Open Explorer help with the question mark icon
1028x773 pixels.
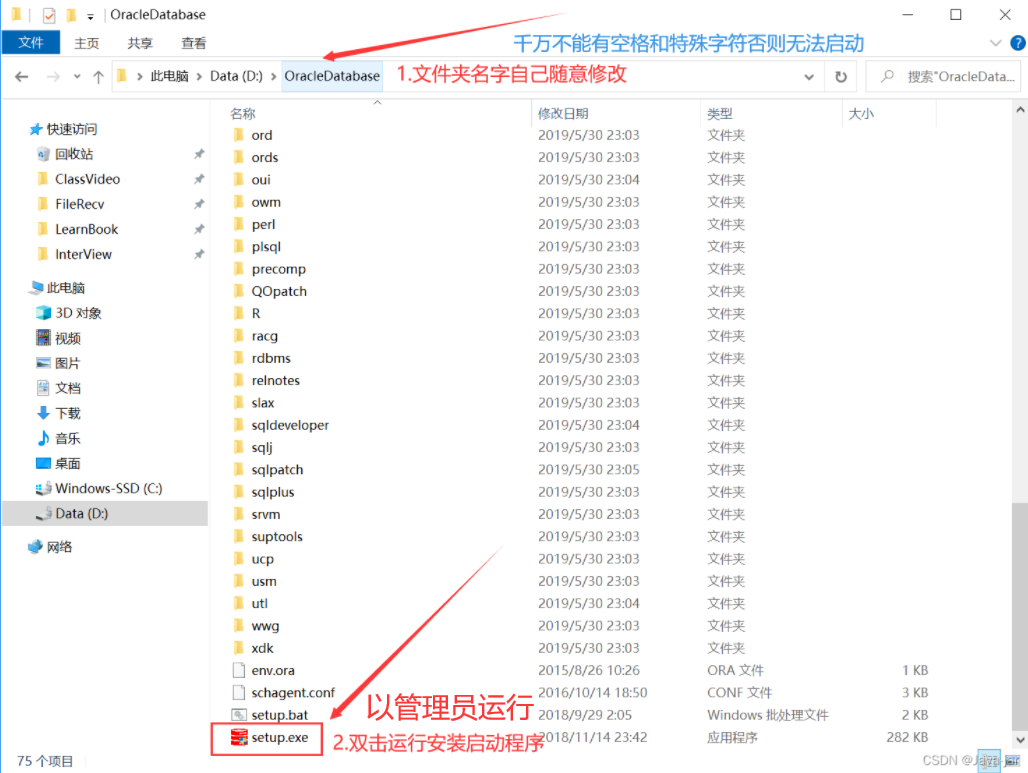pos(1017,43)
